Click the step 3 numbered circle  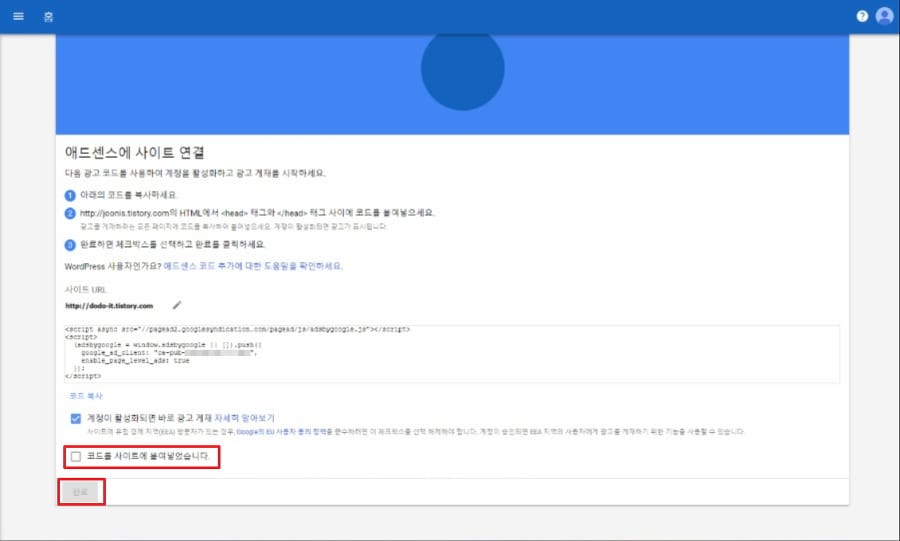[x=70, y=245]
